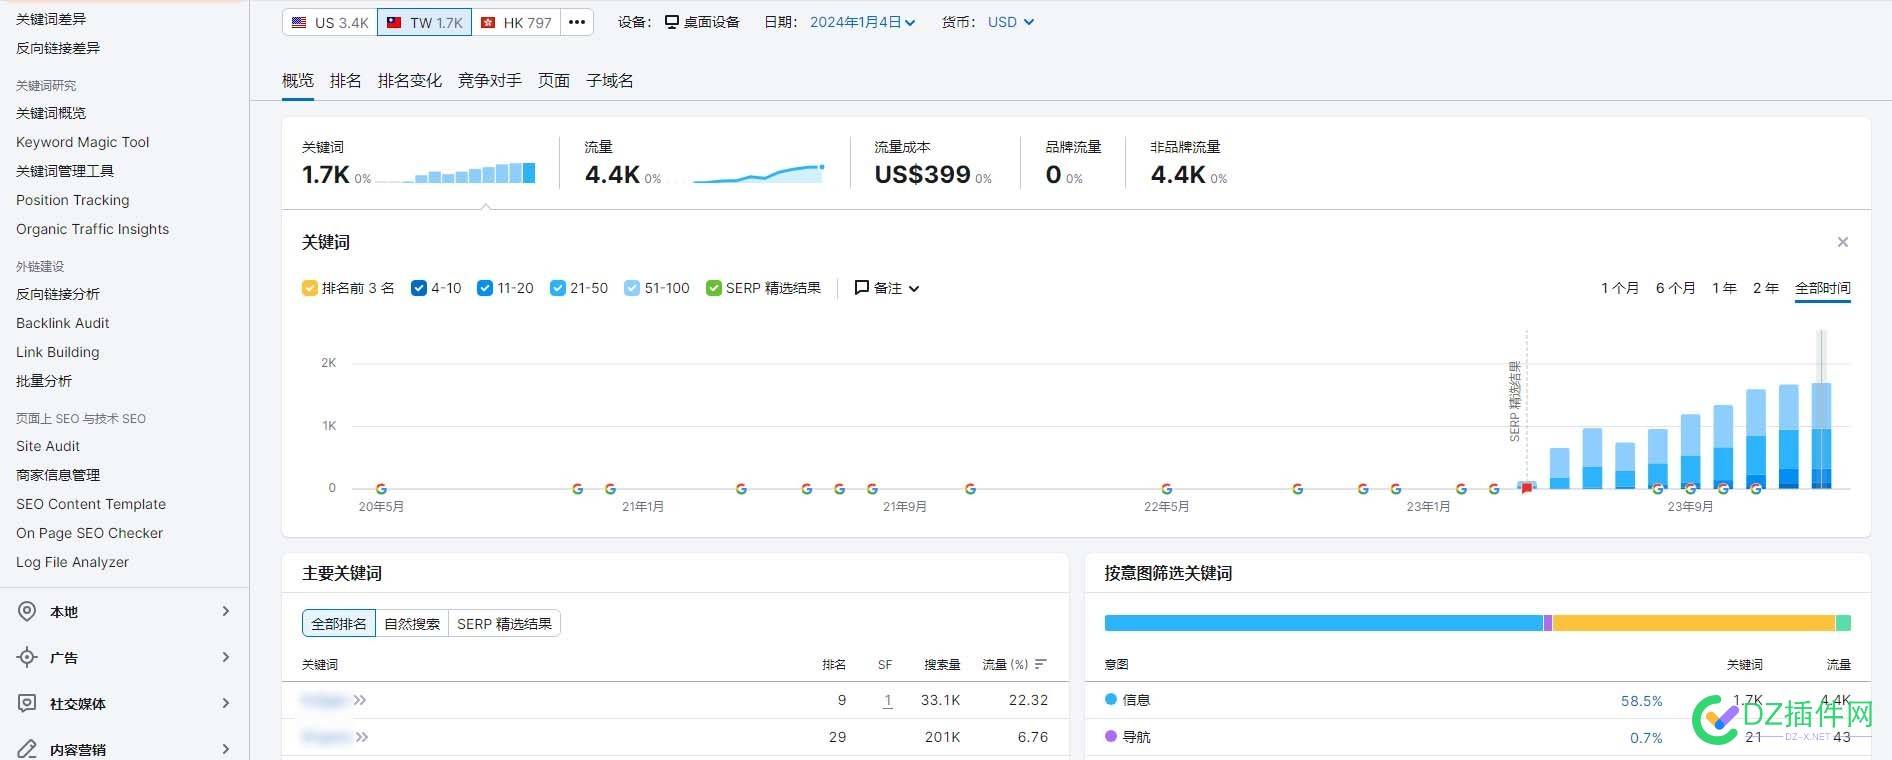Toggle the 51-100 ranking checkbox
1892x760 pixels.
coord(632,288)
